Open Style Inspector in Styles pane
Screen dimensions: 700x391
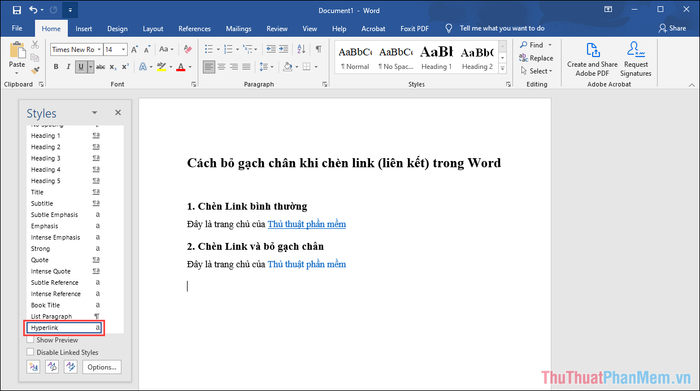(52, 367)
